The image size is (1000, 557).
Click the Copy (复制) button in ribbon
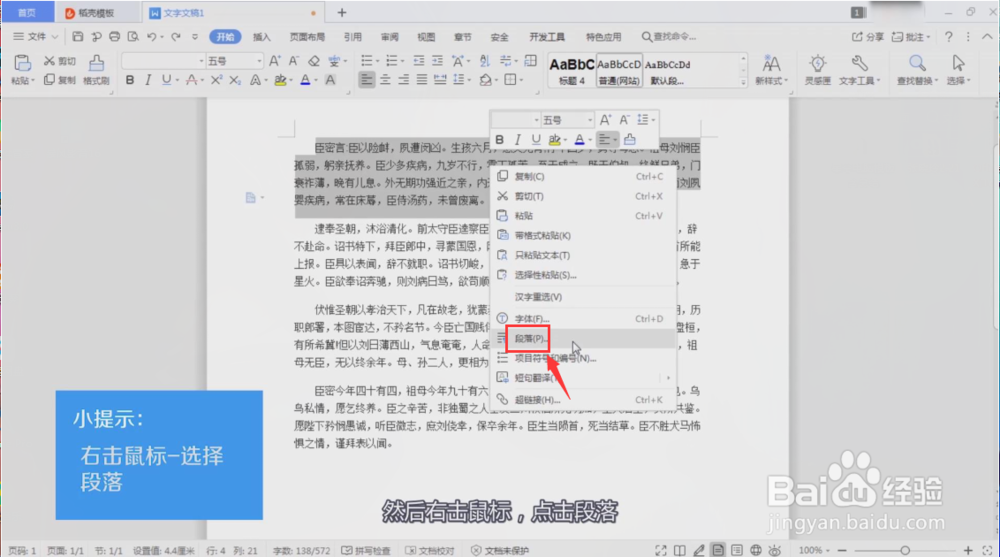[x=60, y=80]
